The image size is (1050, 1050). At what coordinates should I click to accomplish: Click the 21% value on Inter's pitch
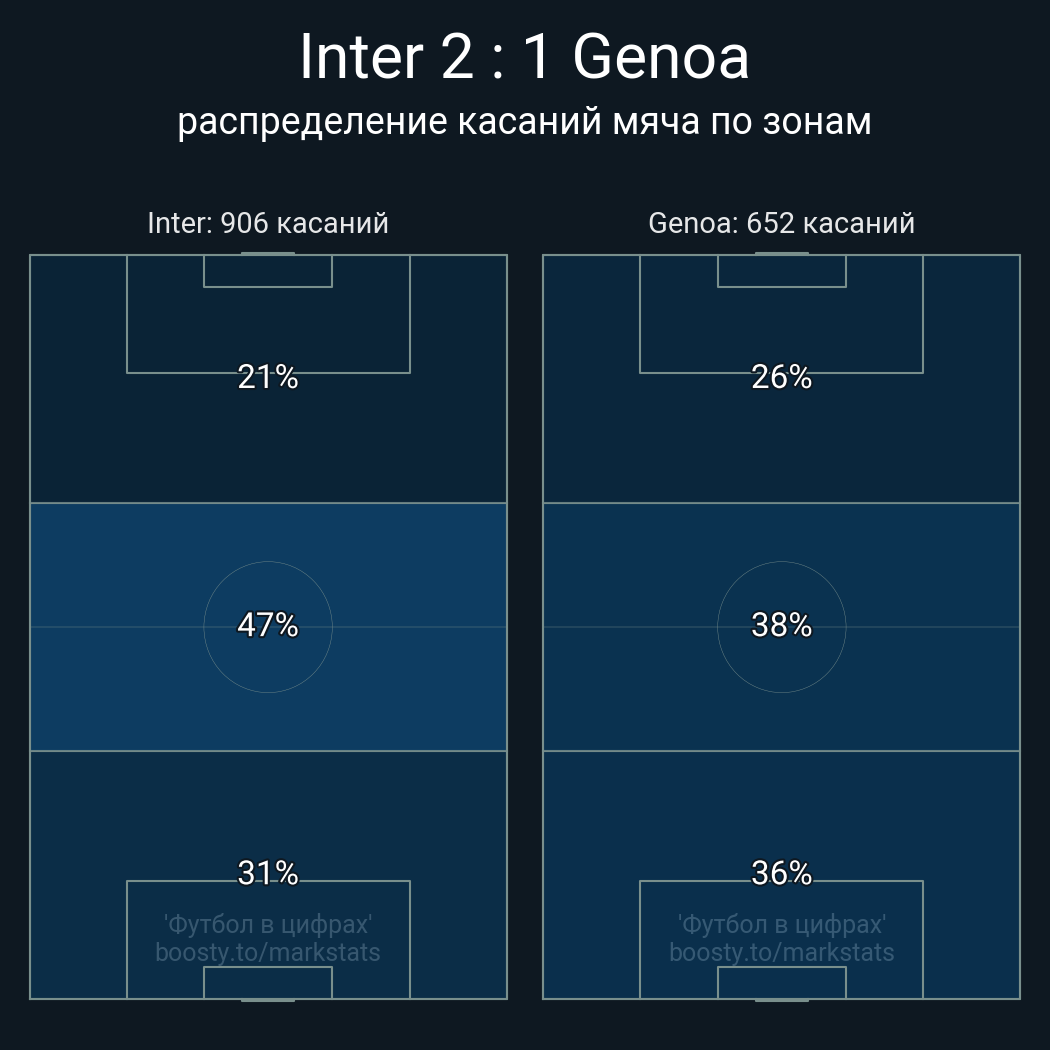(268, 377)
